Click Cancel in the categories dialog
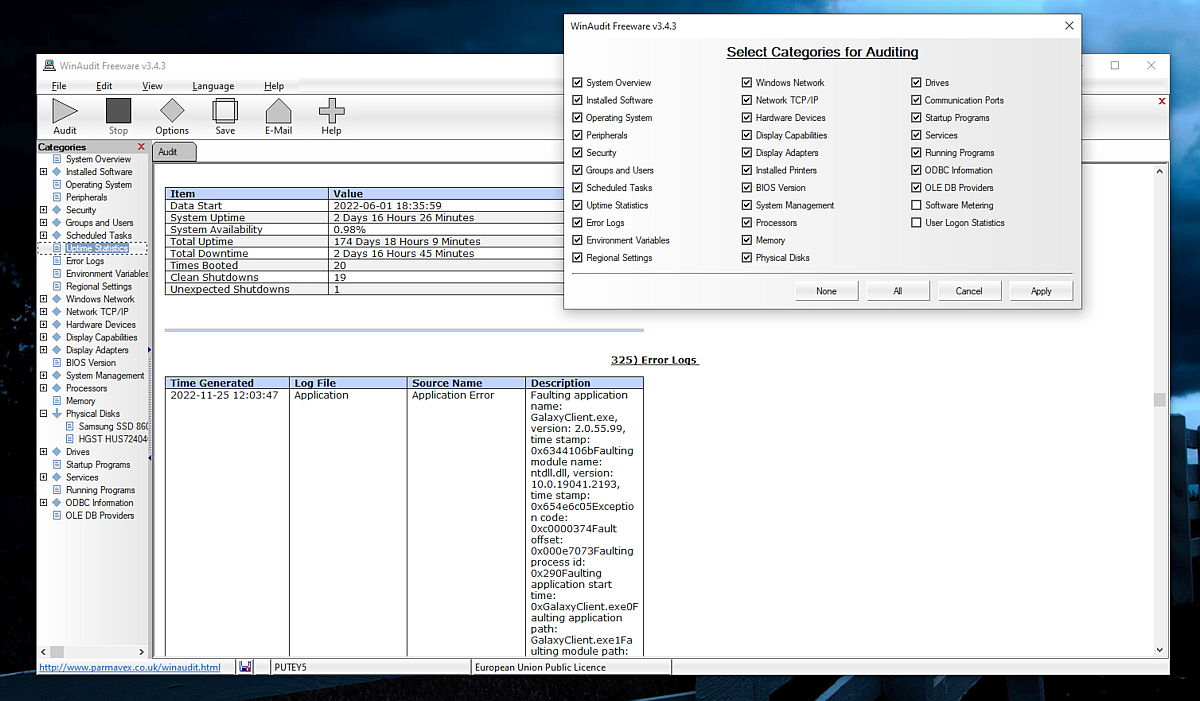The width and height of the screenshot is (1200, 701). click(969, 291)
